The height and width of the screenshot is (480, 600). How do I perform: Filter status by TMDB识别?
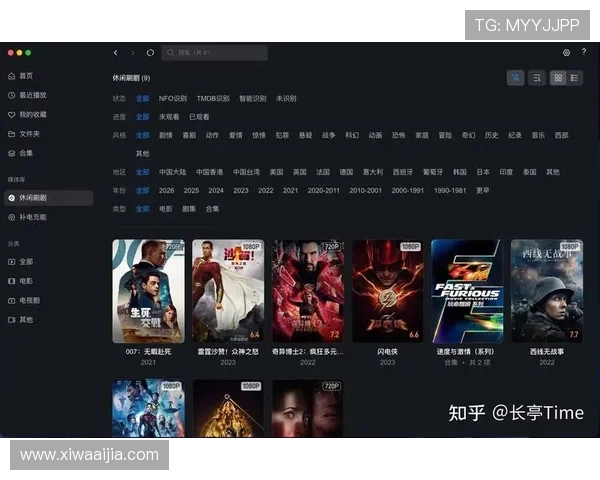point(213,98)
